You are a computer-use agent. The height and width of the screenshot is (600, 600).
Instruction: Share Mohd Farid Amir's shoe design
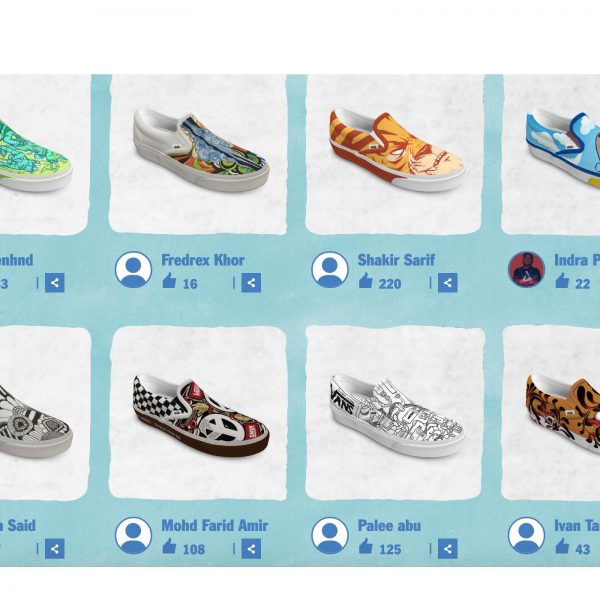tap(251, 549)
